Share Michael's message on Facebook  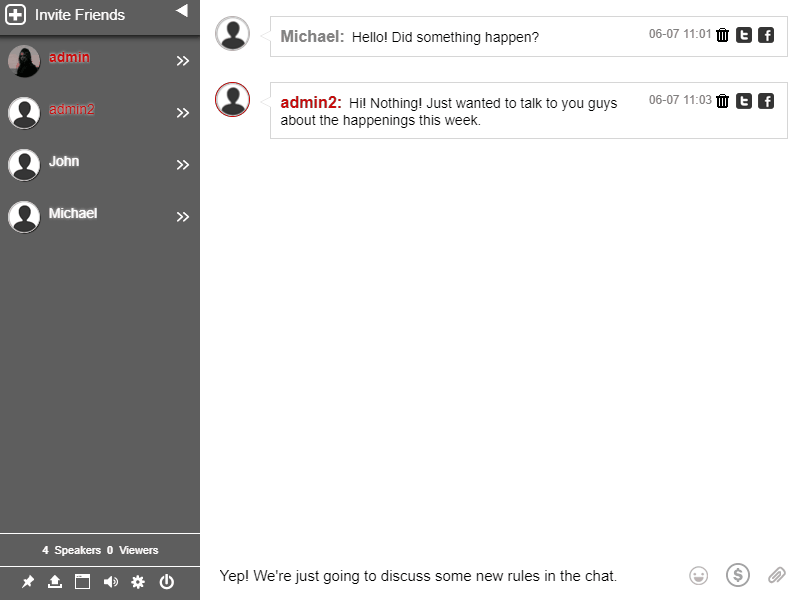point(766,34)
